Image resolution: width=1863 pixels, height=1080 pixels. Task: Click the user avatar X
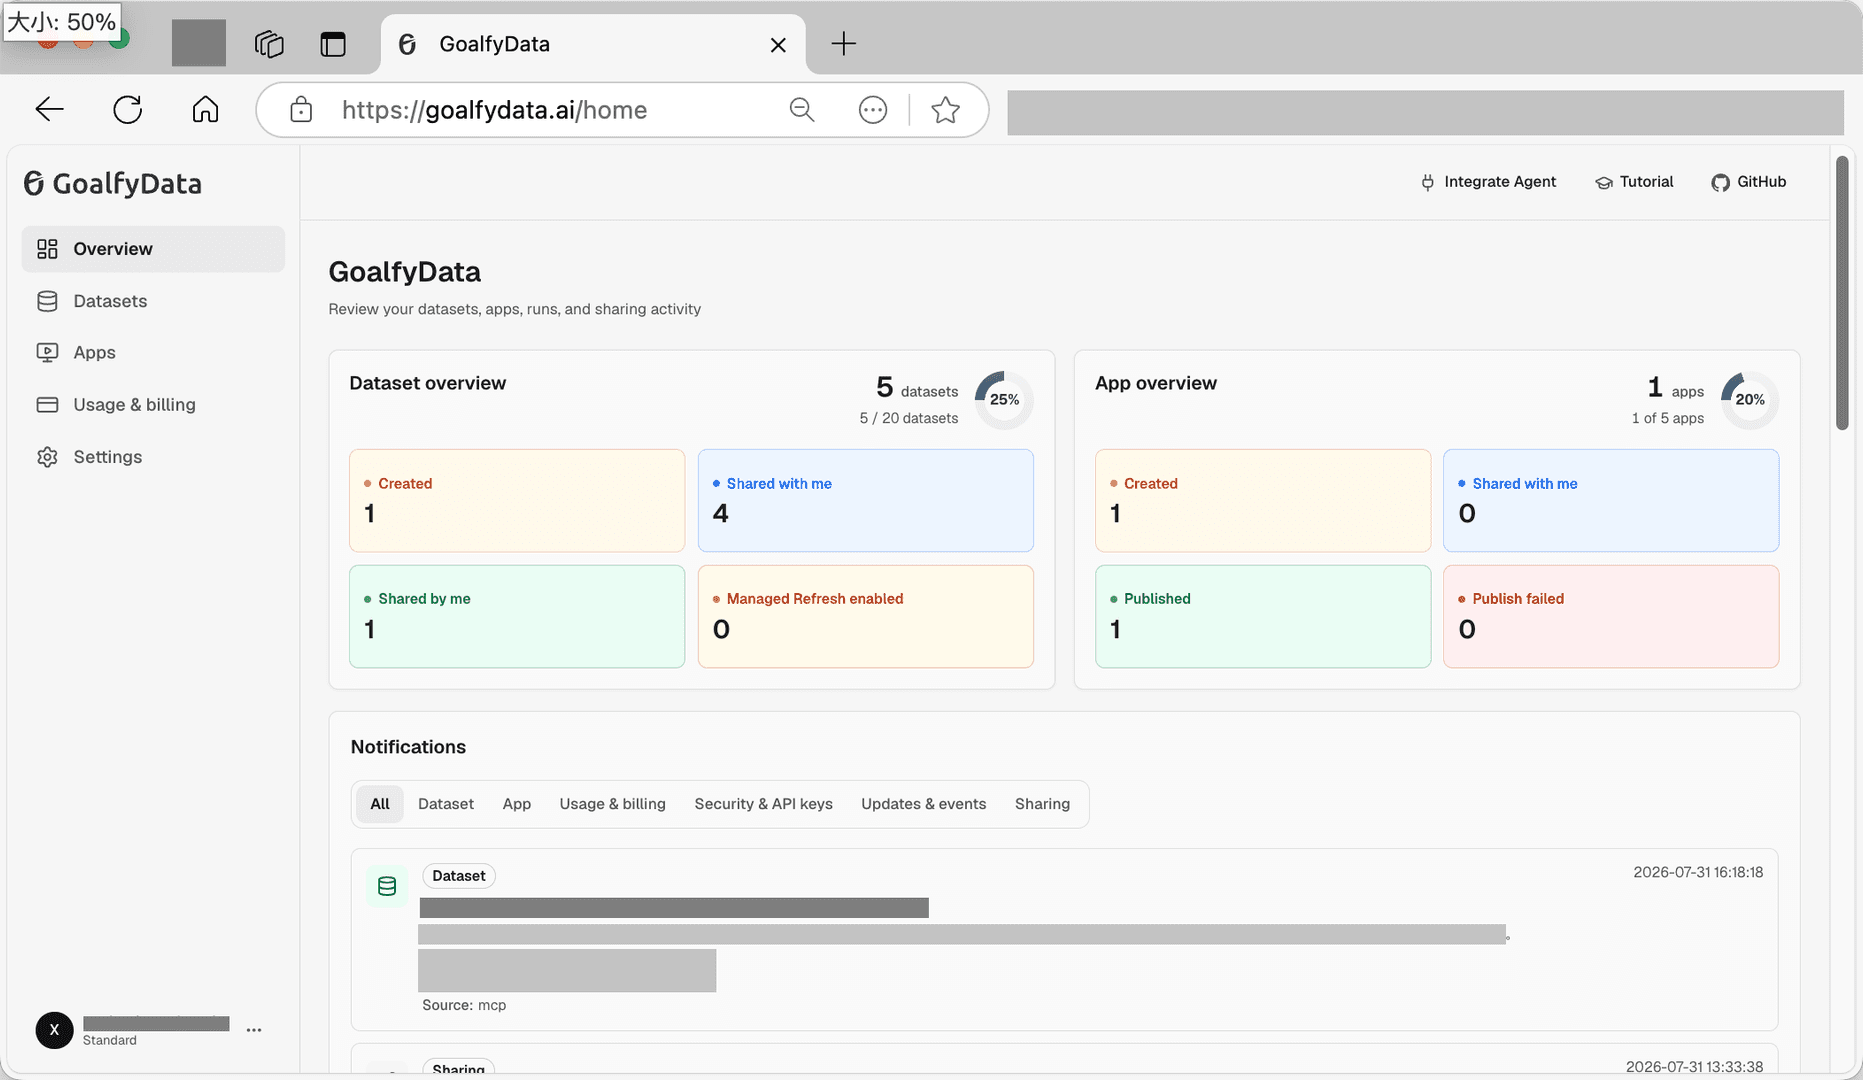[54, 1030]
